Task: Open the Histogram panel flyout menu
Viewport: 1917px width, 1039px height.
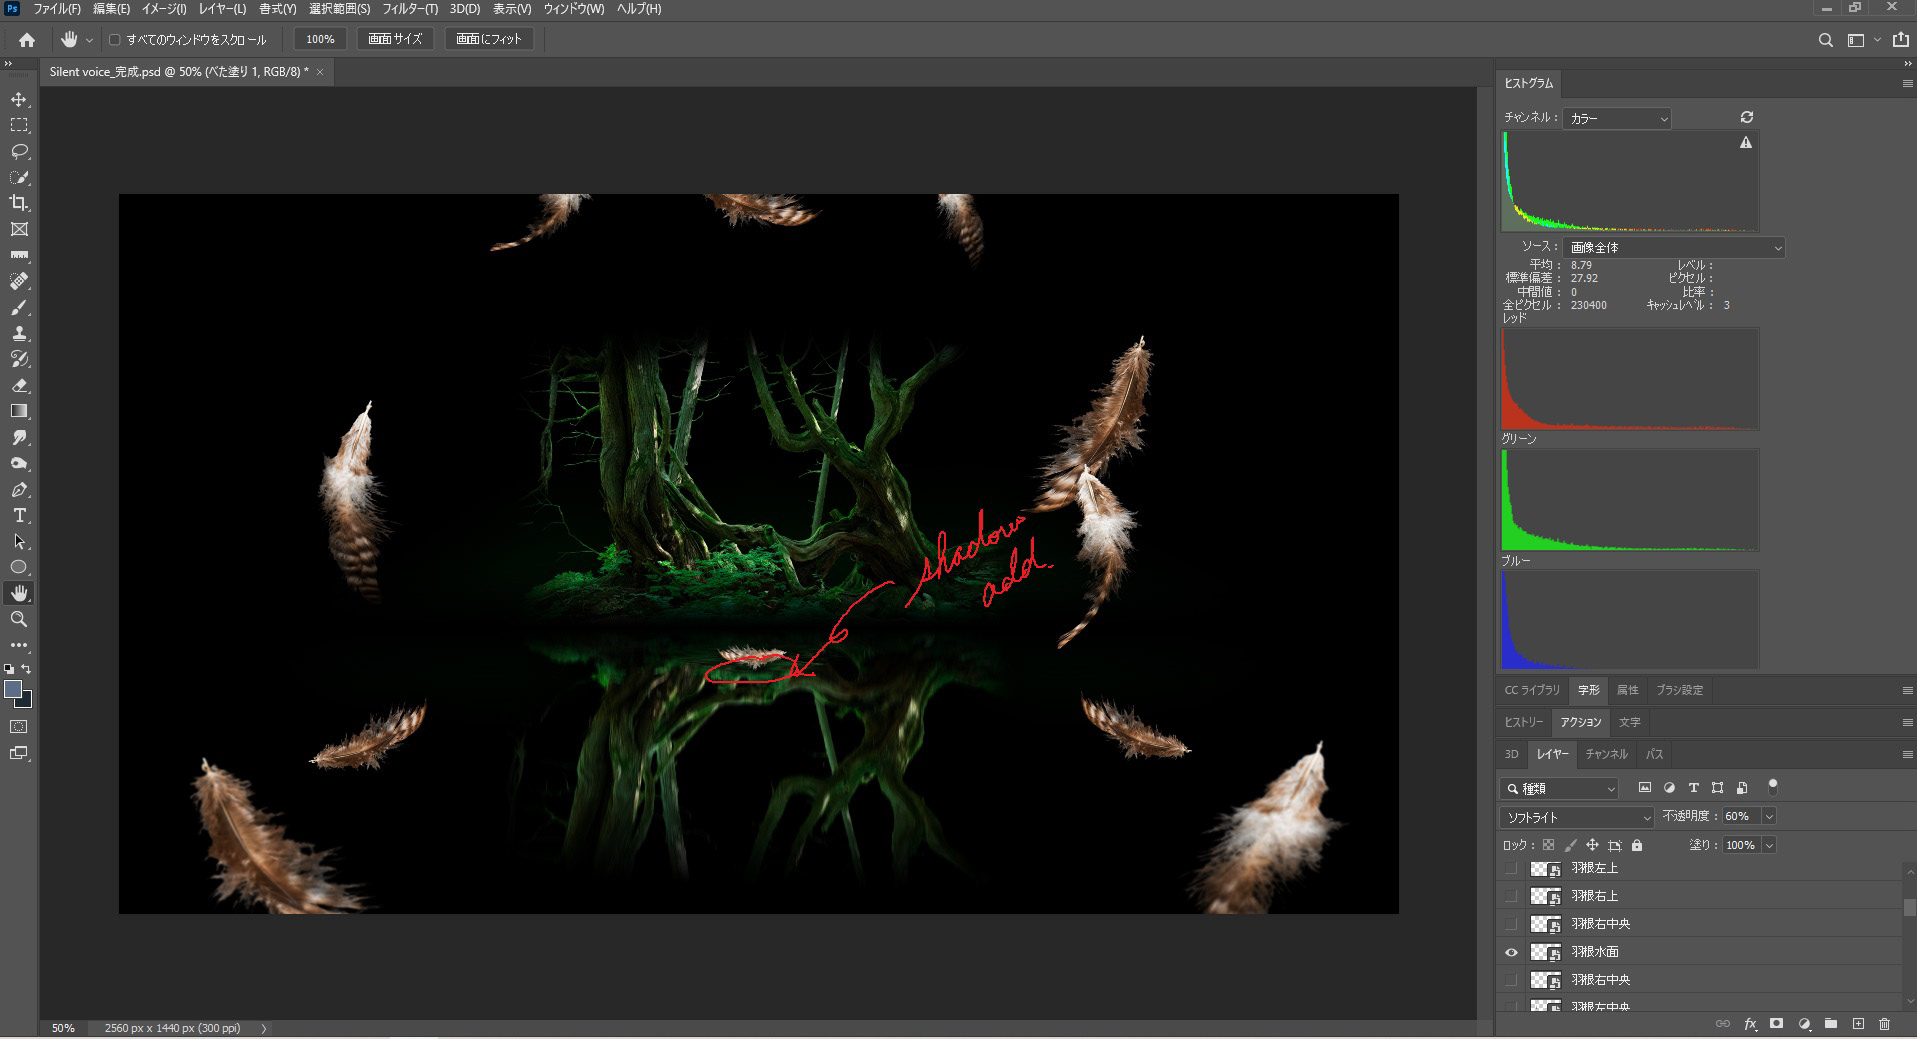Action: coord(1907,83)
